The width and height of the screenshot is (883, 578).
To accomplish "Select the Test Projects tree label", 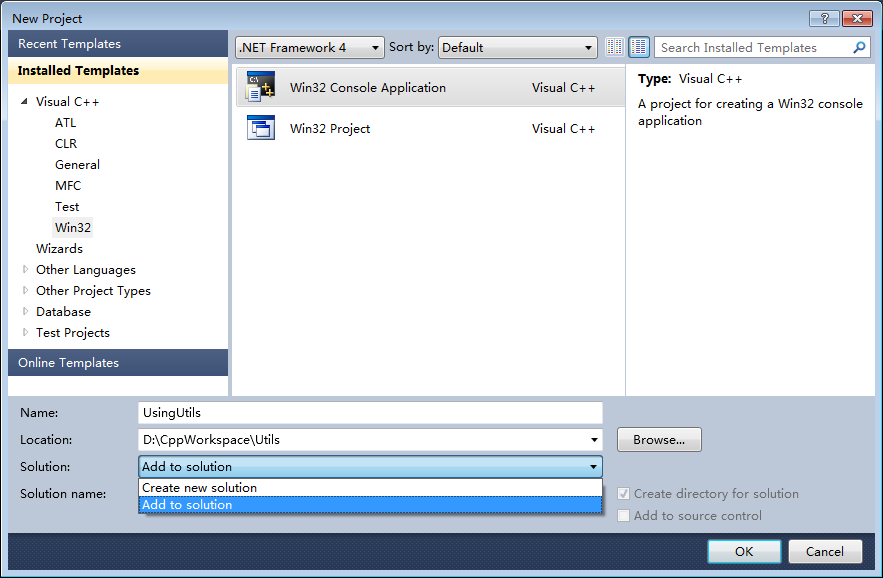I will pos(73,332).
